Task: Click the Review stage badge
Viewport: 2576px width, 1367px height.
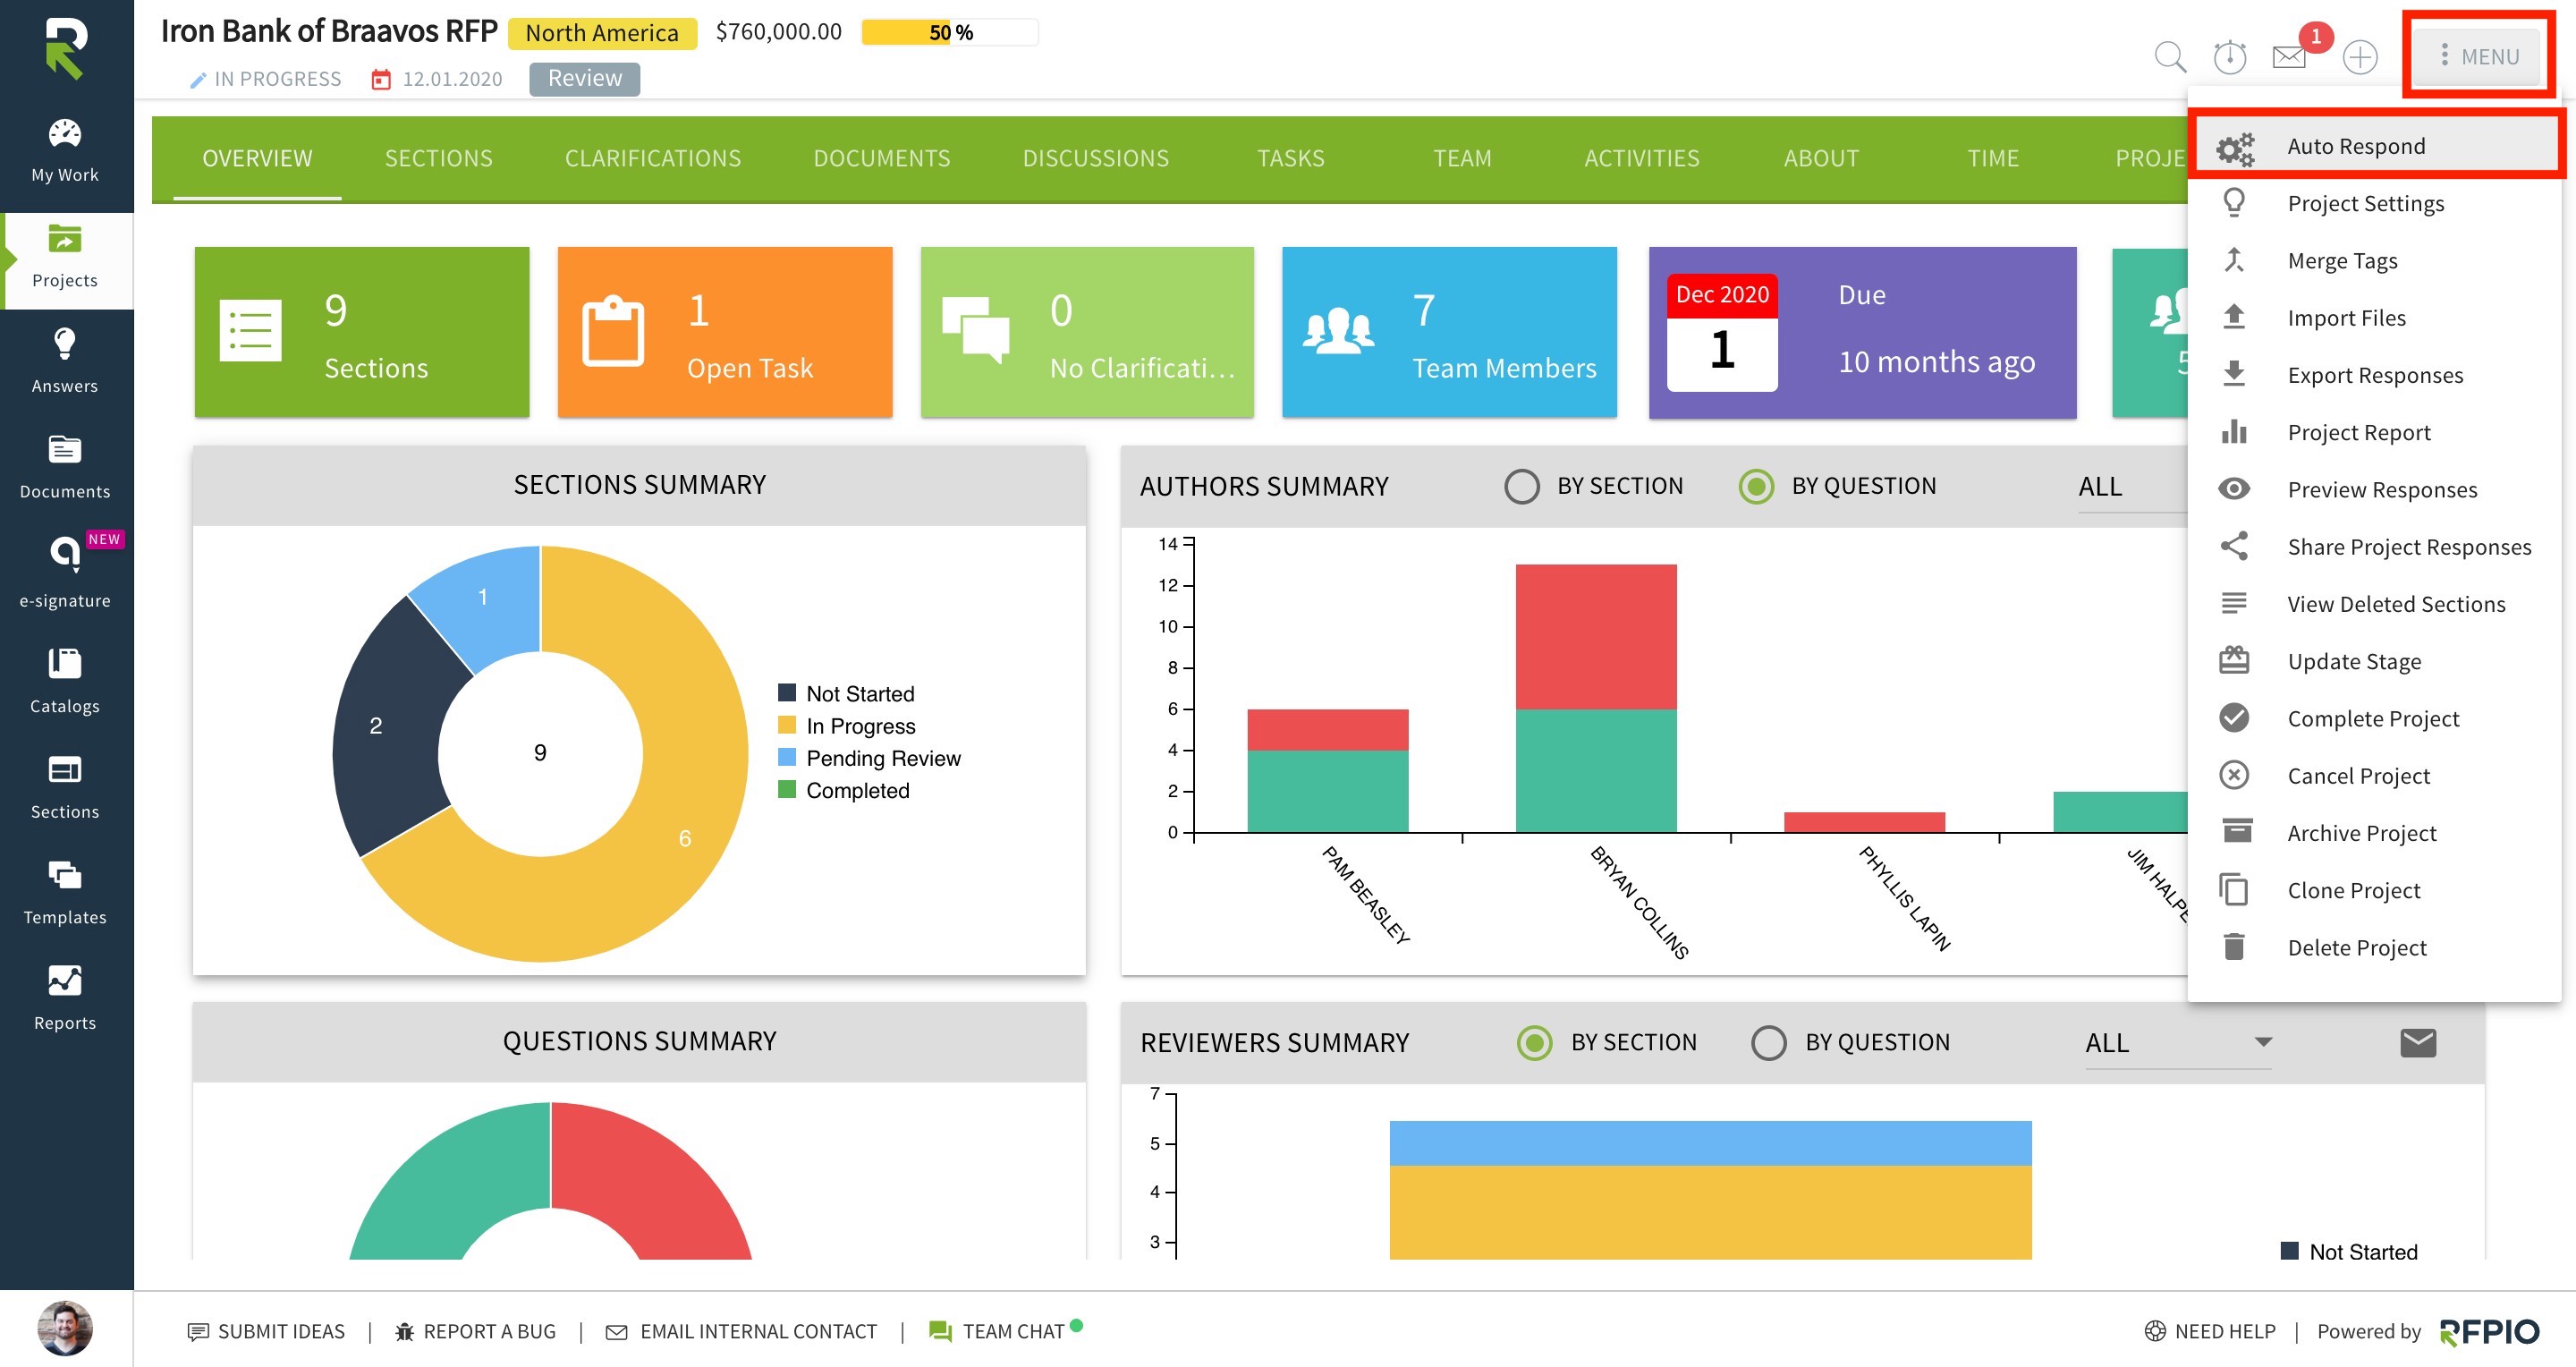Action: coord(584,78)
